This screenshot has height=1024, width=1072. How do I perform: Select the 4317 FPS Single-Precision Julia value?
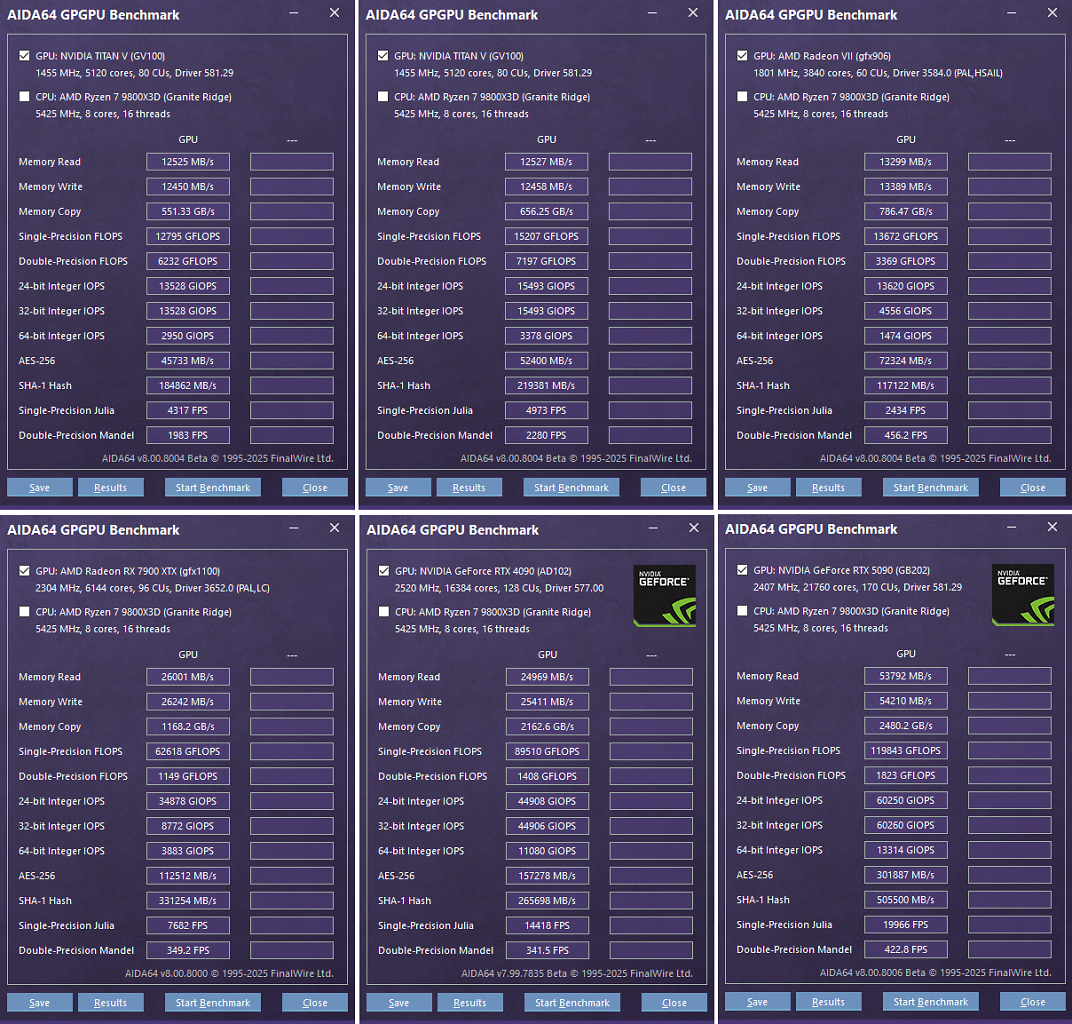(x=188, y=410)
